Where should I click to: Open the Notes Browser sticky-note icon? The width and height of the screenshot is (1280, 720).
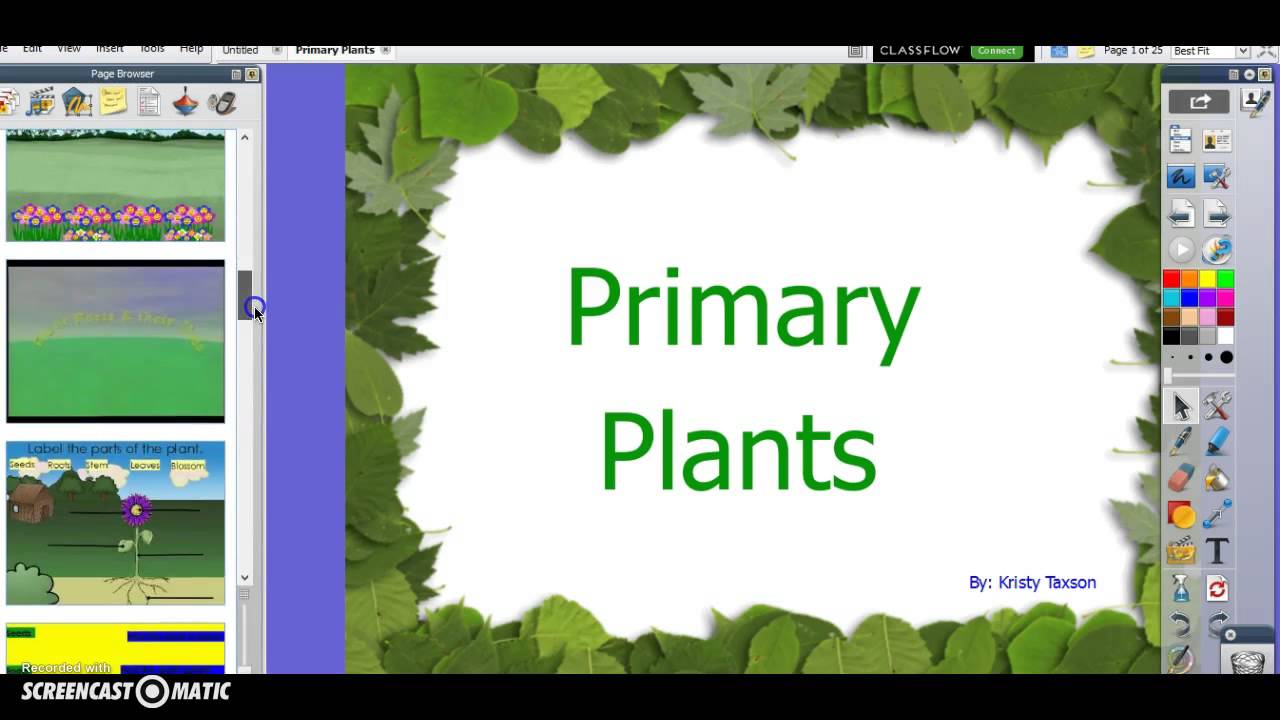(x=113, y=101)
